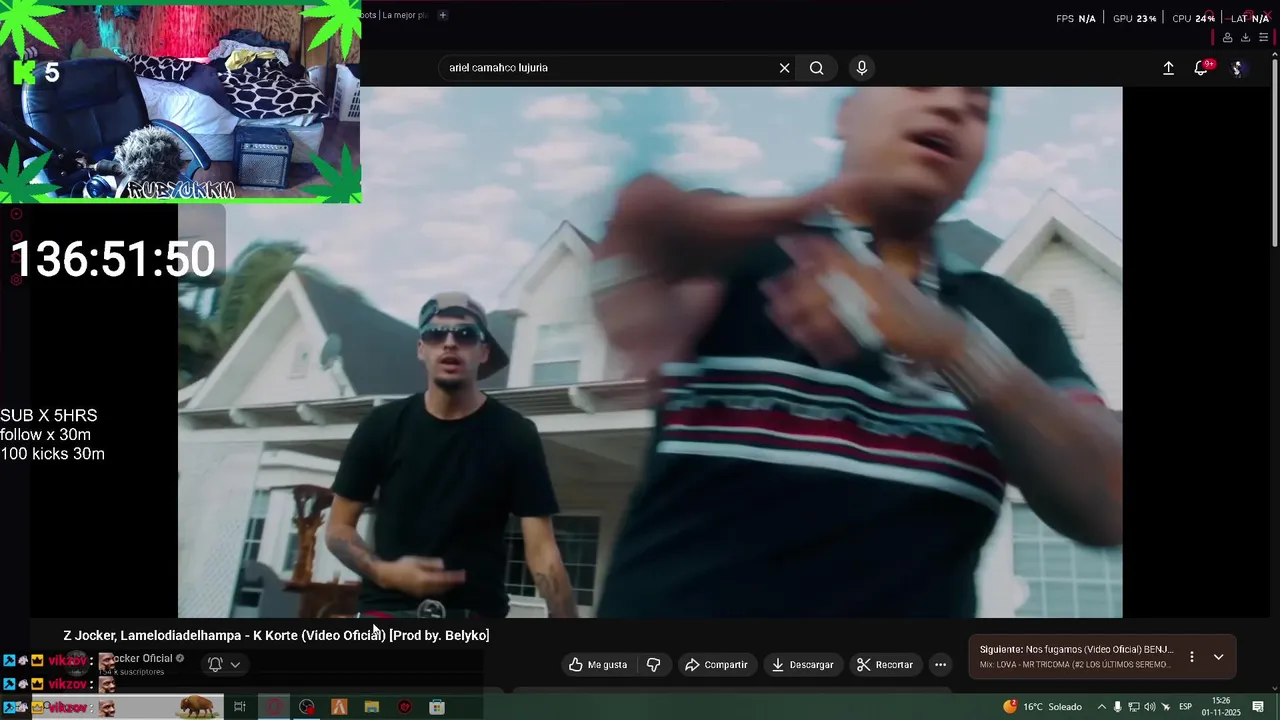Start voice search with microphone icon
This screenshot has height=720, width=1280.
[862, 68]
